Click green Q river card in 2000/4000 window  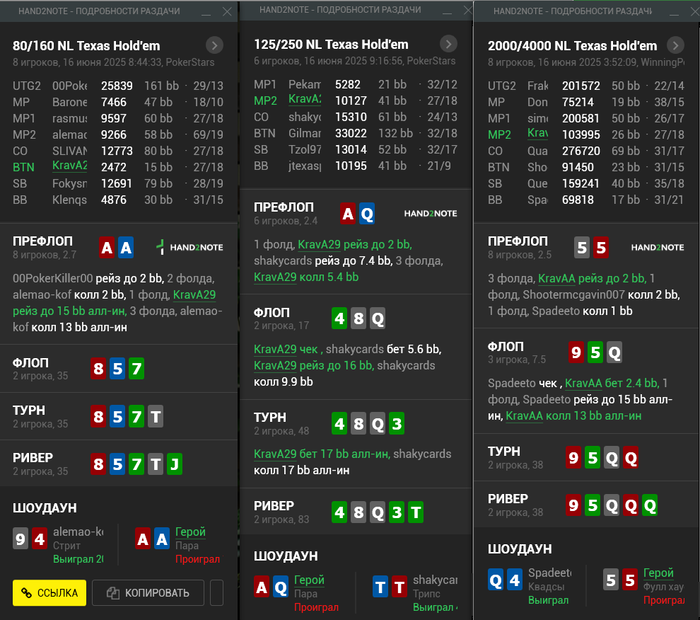pyautogui.click(x=650, y=506)
